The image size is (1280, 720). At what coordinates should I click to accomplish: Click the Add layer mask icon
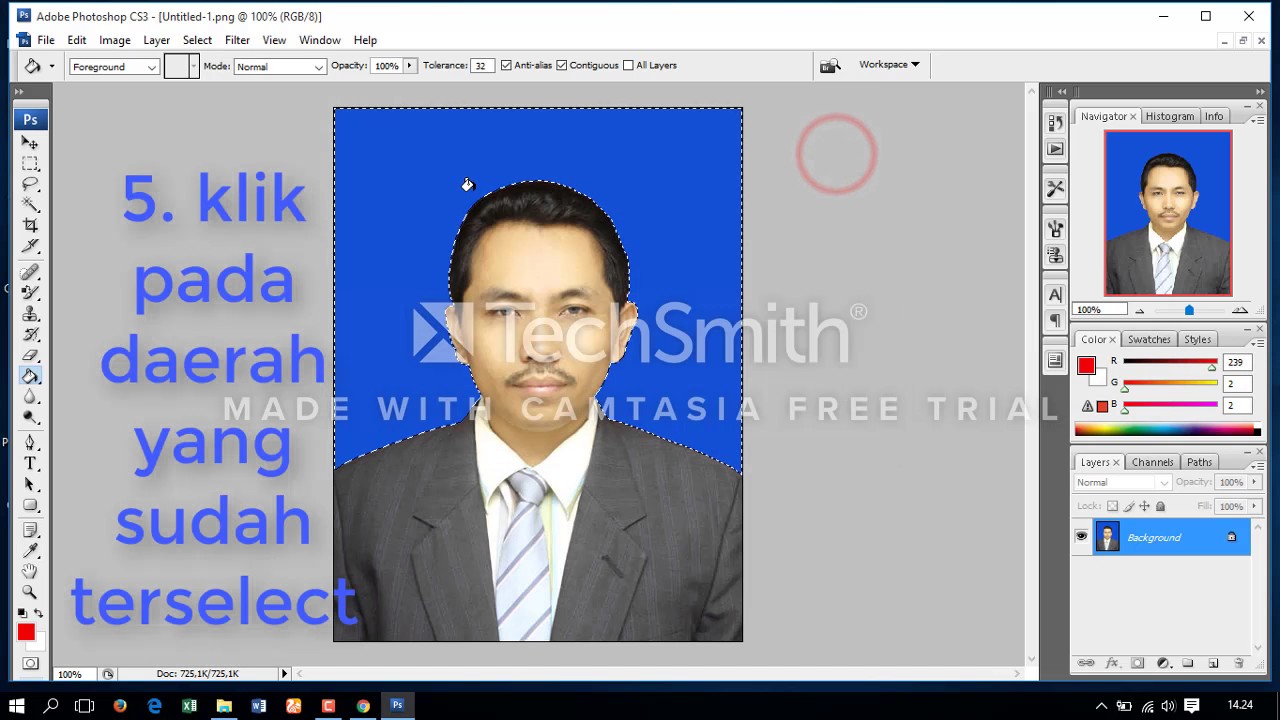[1137, 663]
